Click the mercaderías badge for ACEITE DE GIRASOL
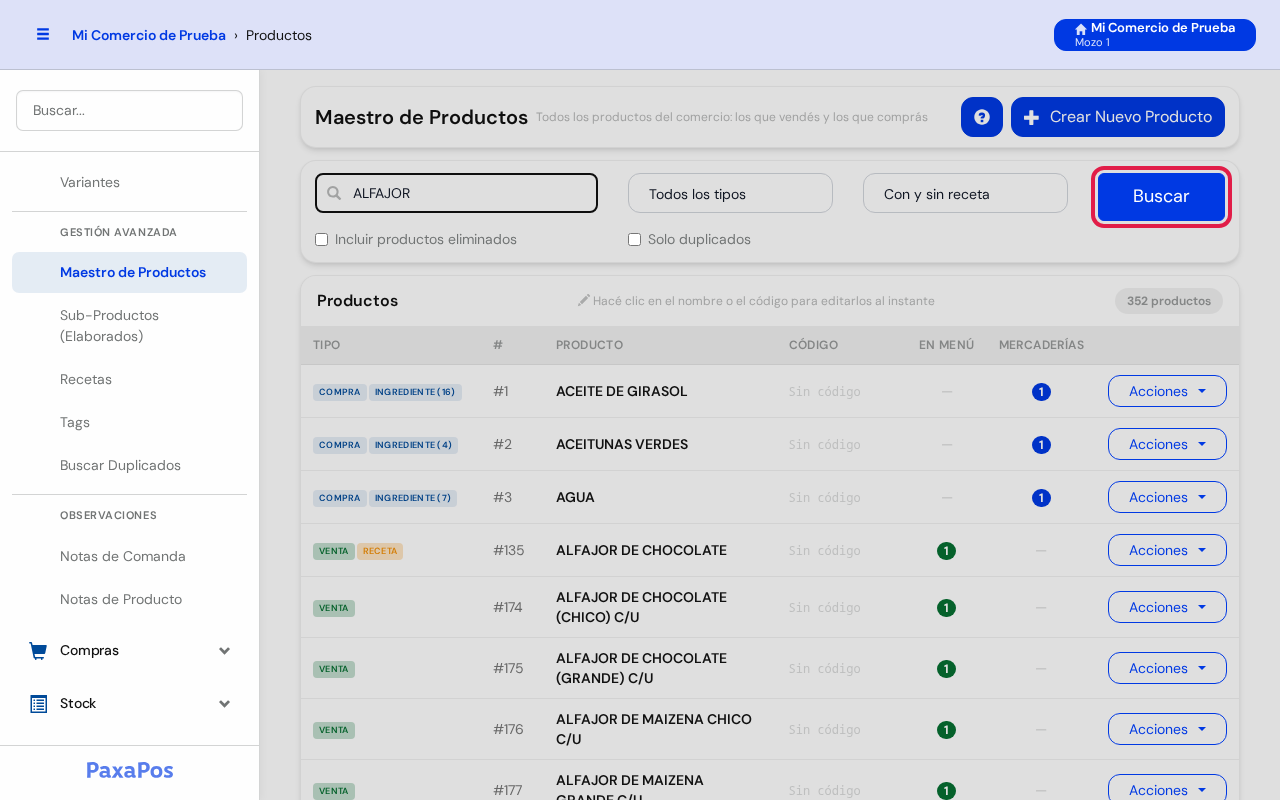This screenshot has width=1280, height=800. point(1041,392)
